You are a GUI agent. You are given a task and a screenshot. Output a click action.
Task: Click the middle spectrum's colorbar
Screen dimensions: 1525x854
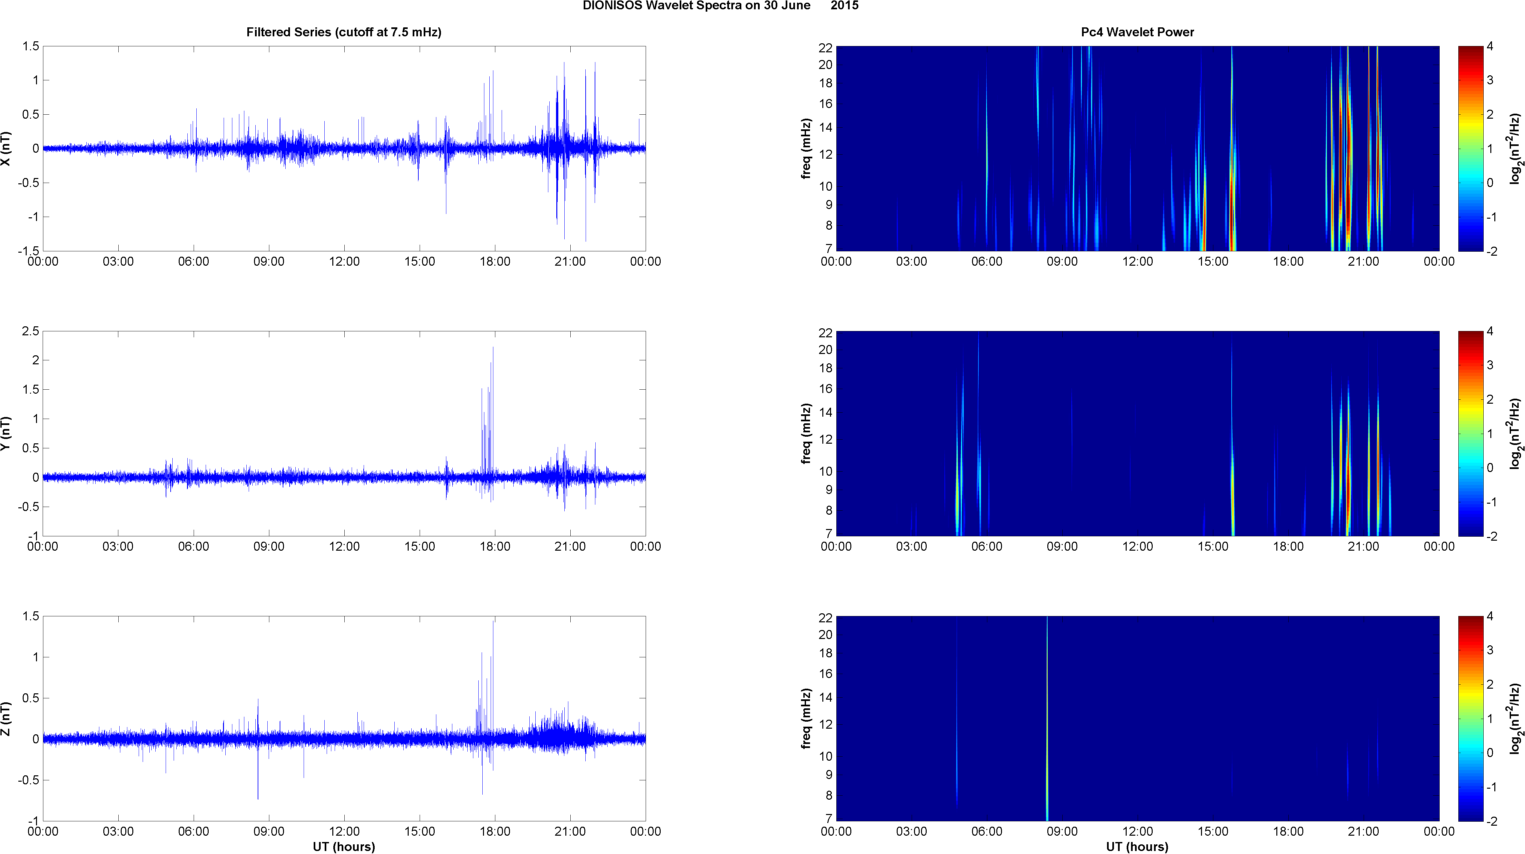tap(1470, 433)
